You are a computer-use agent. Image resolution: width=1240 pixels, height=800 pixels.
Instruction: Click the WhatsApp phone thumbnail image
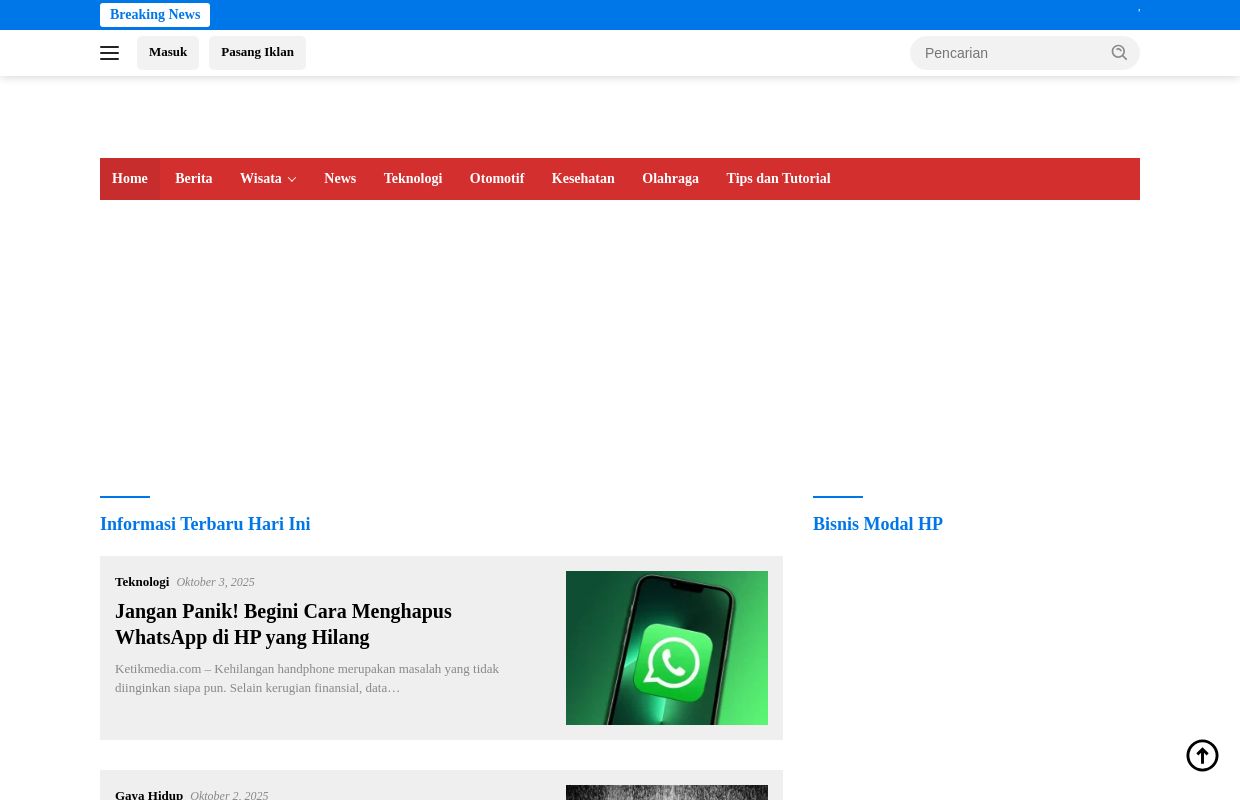pos(667,648)
